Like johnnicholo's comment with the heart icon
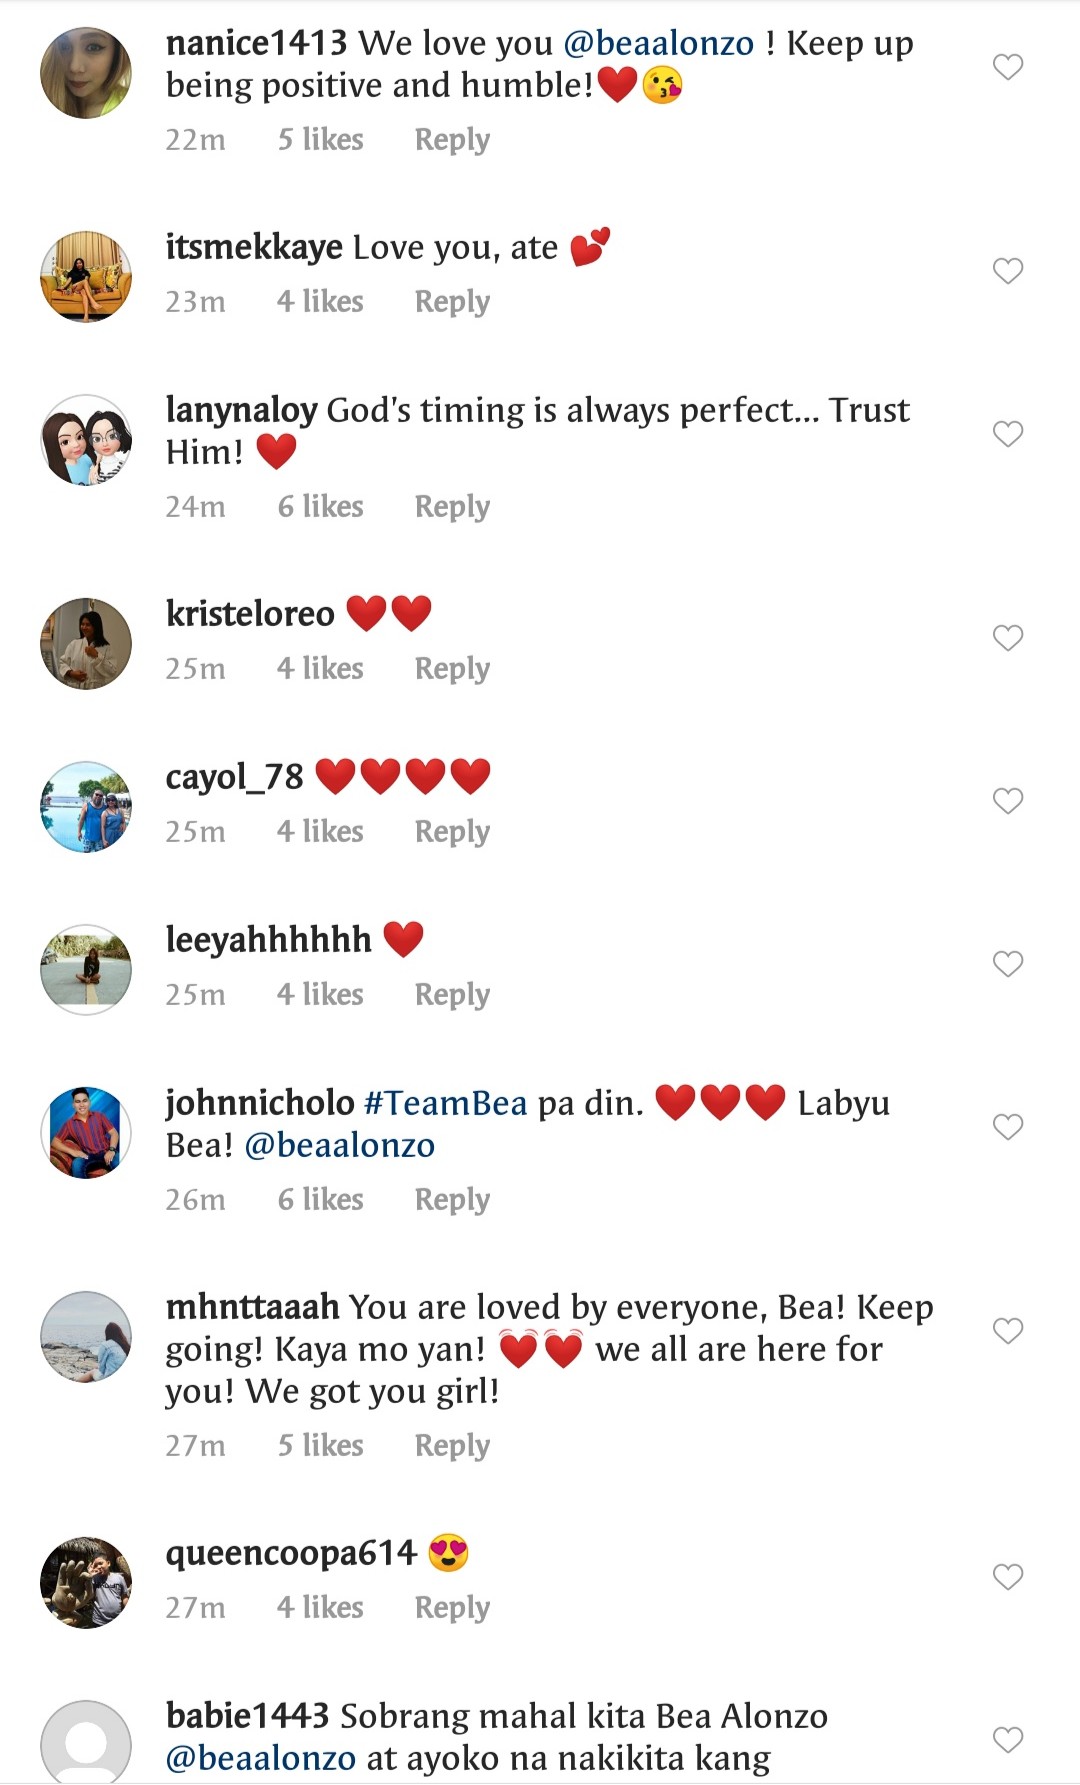The image size is (1080, 1785). pos(1006,1125)
